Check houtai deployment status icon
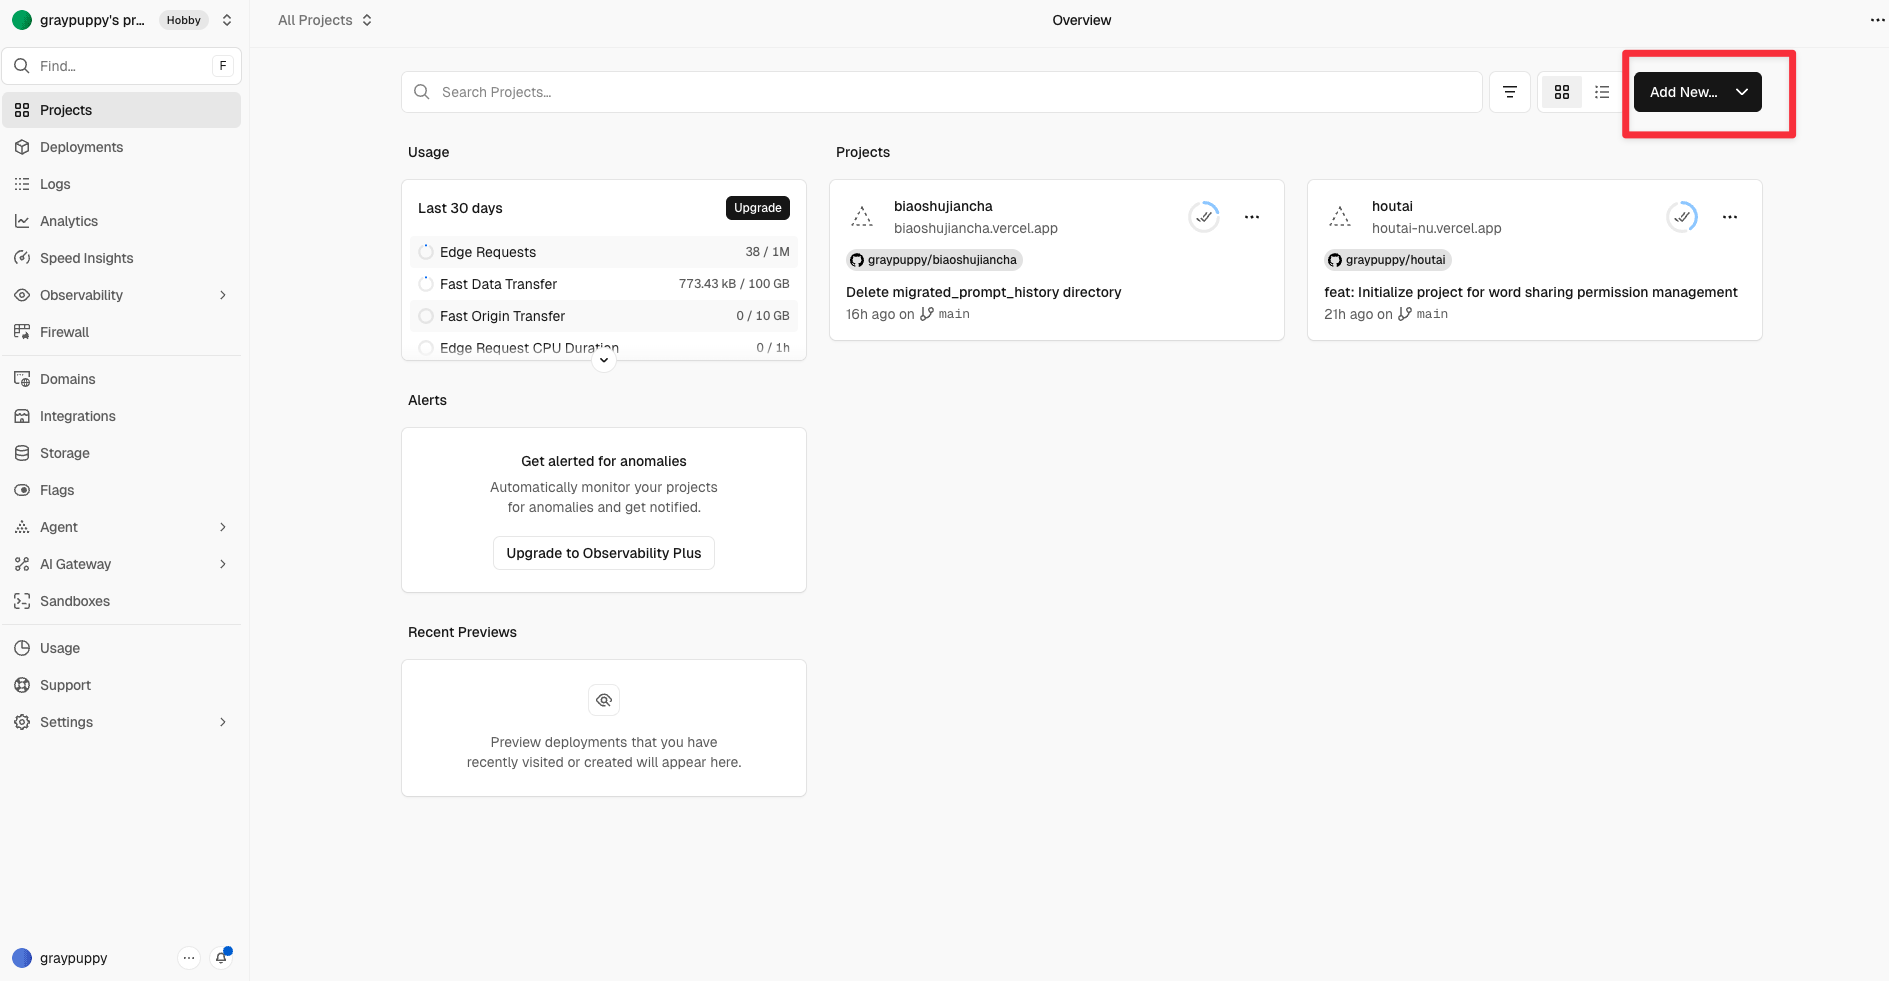 coord(1682,217)
